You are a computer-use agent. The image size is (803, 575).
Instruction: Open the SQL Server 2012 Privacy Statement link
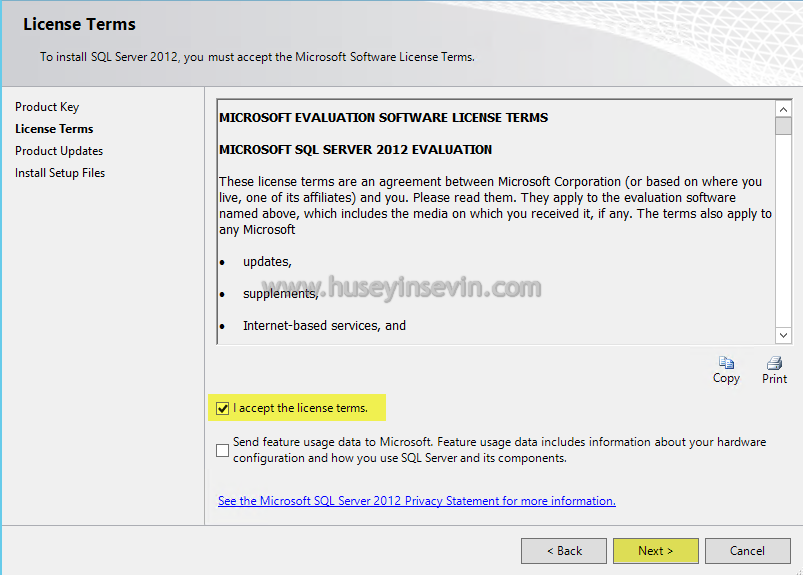click(417, 501)
